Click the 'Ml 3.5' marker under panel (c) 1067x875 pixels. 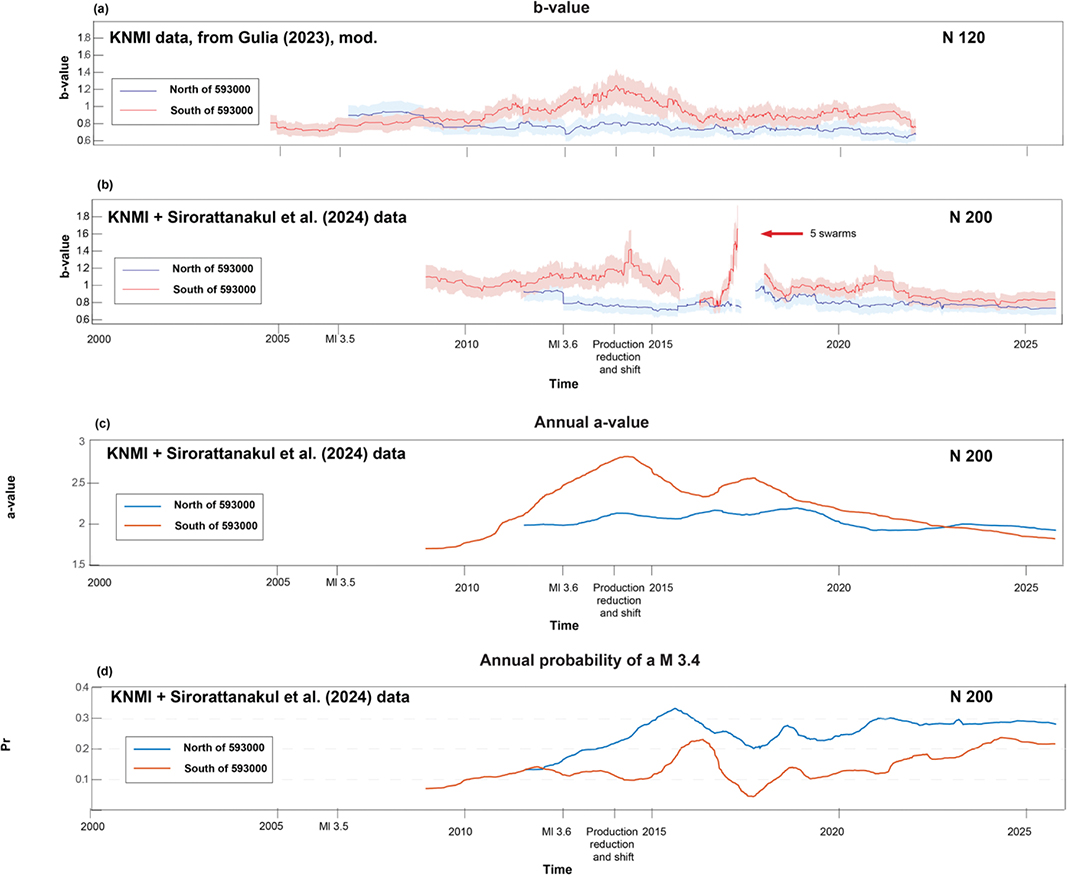click(340, 582)
